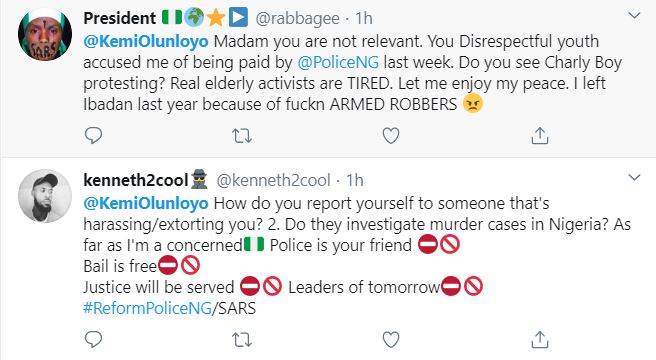This screenshot has width=656, height=360.
Task: Reply to kenneth2cool's tweet
Action: click(x=93, y=339)
